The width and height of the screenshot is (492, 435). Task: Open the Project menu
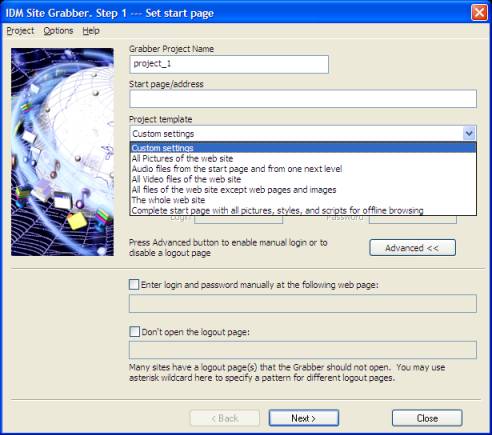point(20,31)
